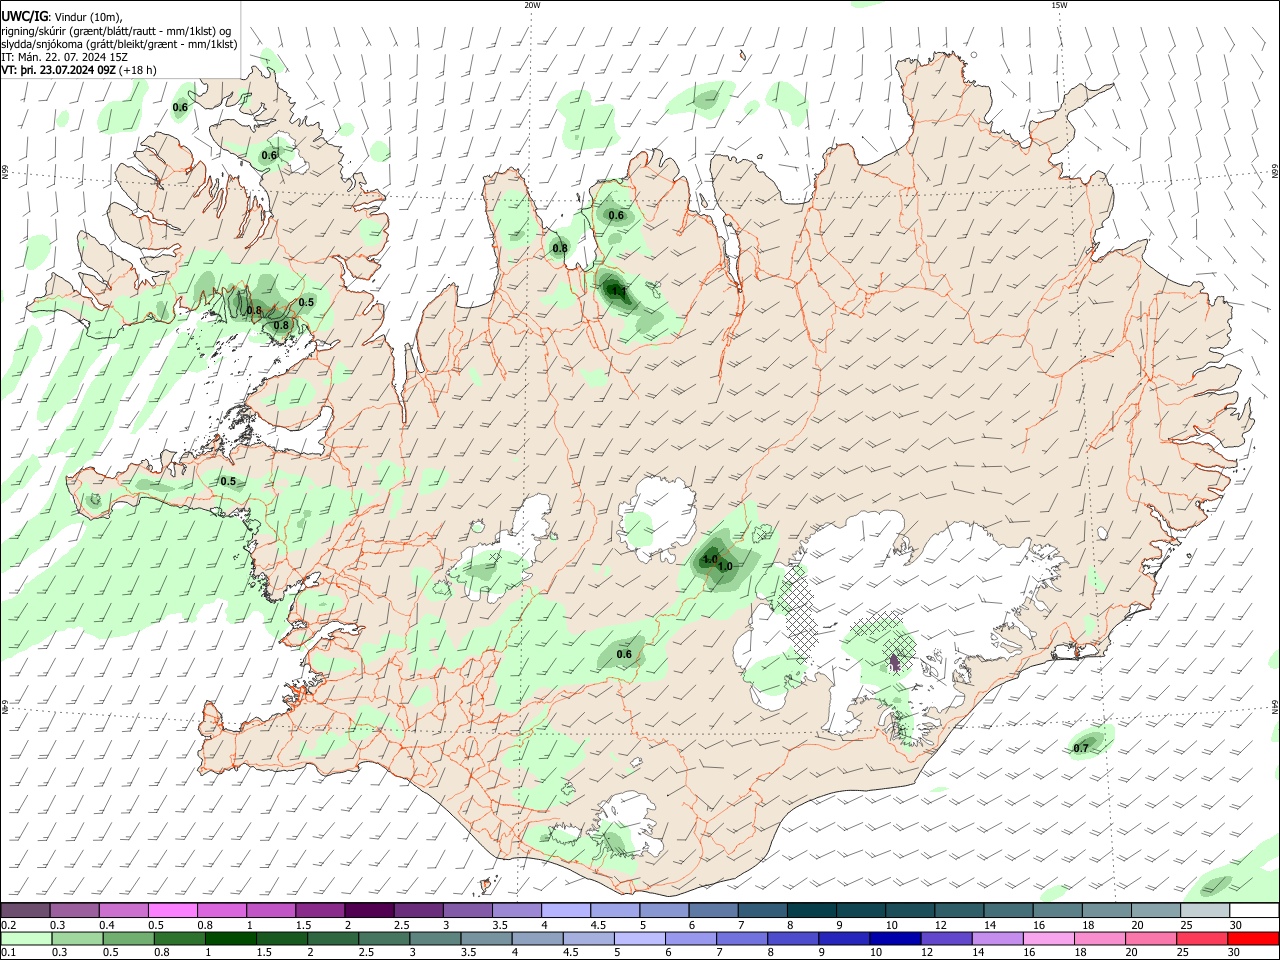The image size is (1280, 960).
Task: Click the bright magenta snow swatch labeled 0.5
Action: (x=172, y=910)
